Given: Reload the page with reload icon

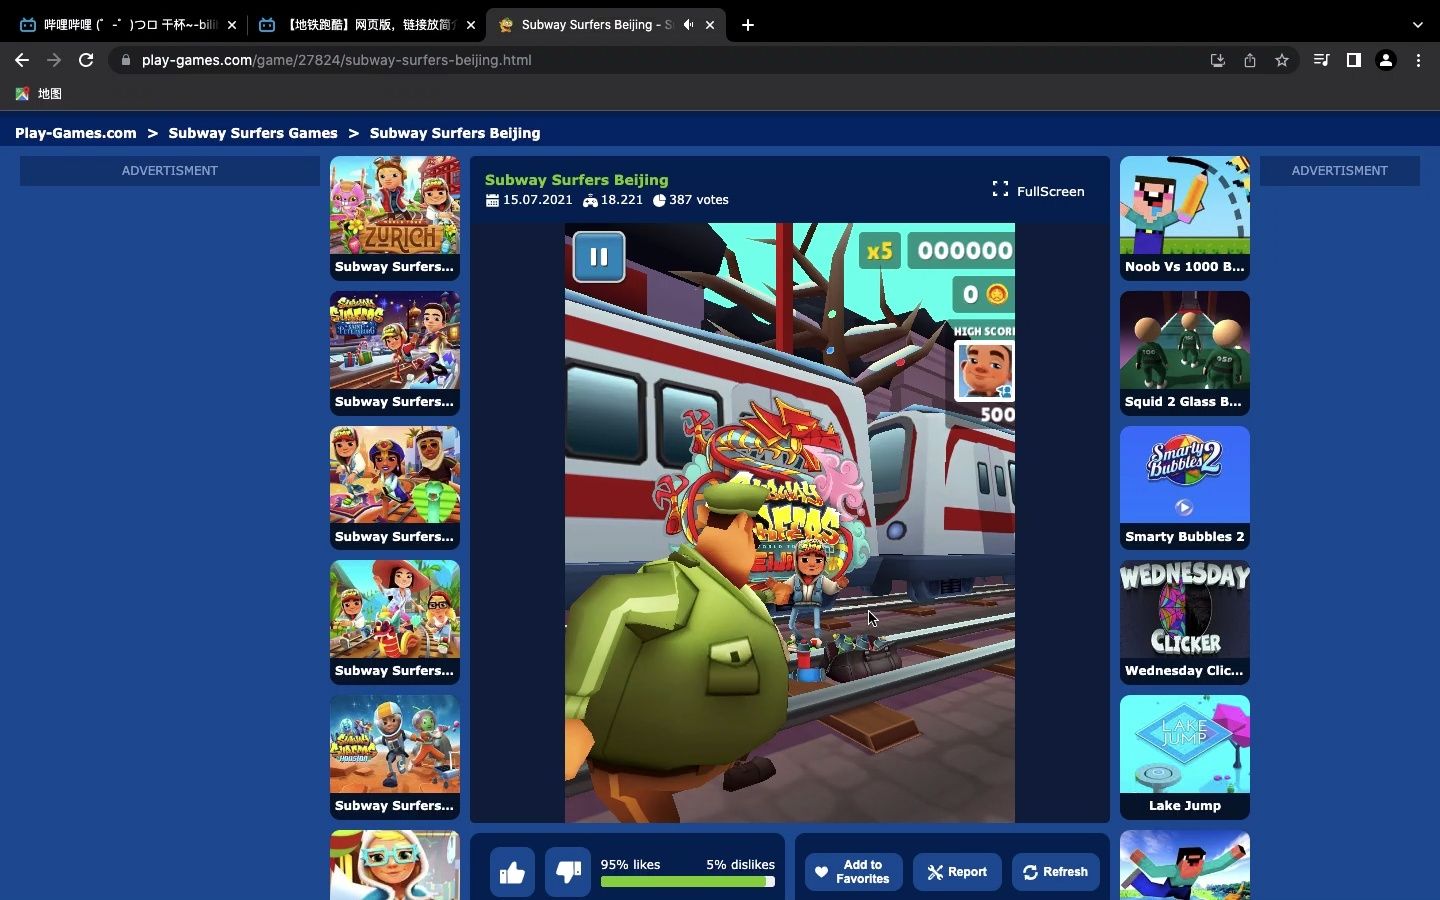Looking at the screenshot, I should tap(86, 60).
